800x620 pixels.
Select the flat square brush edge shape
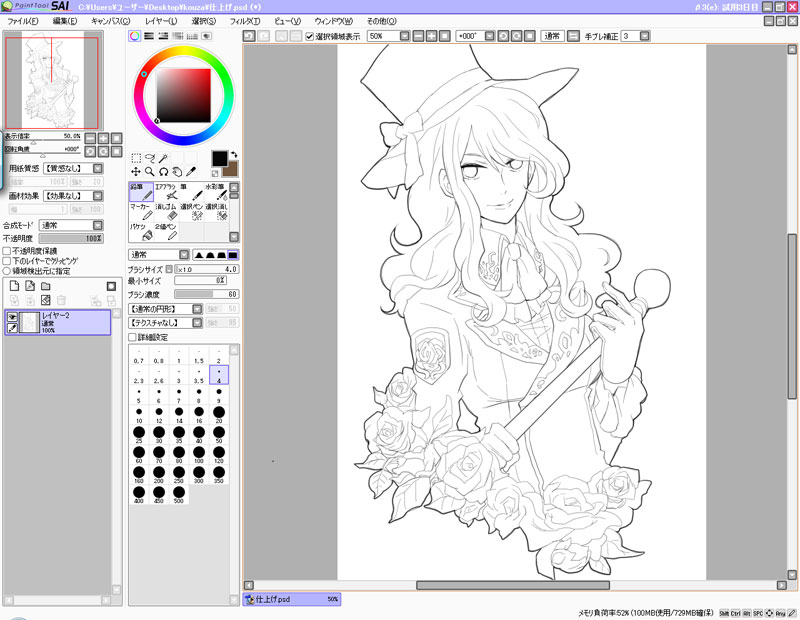pyautogui.click(x=233, y=255)
